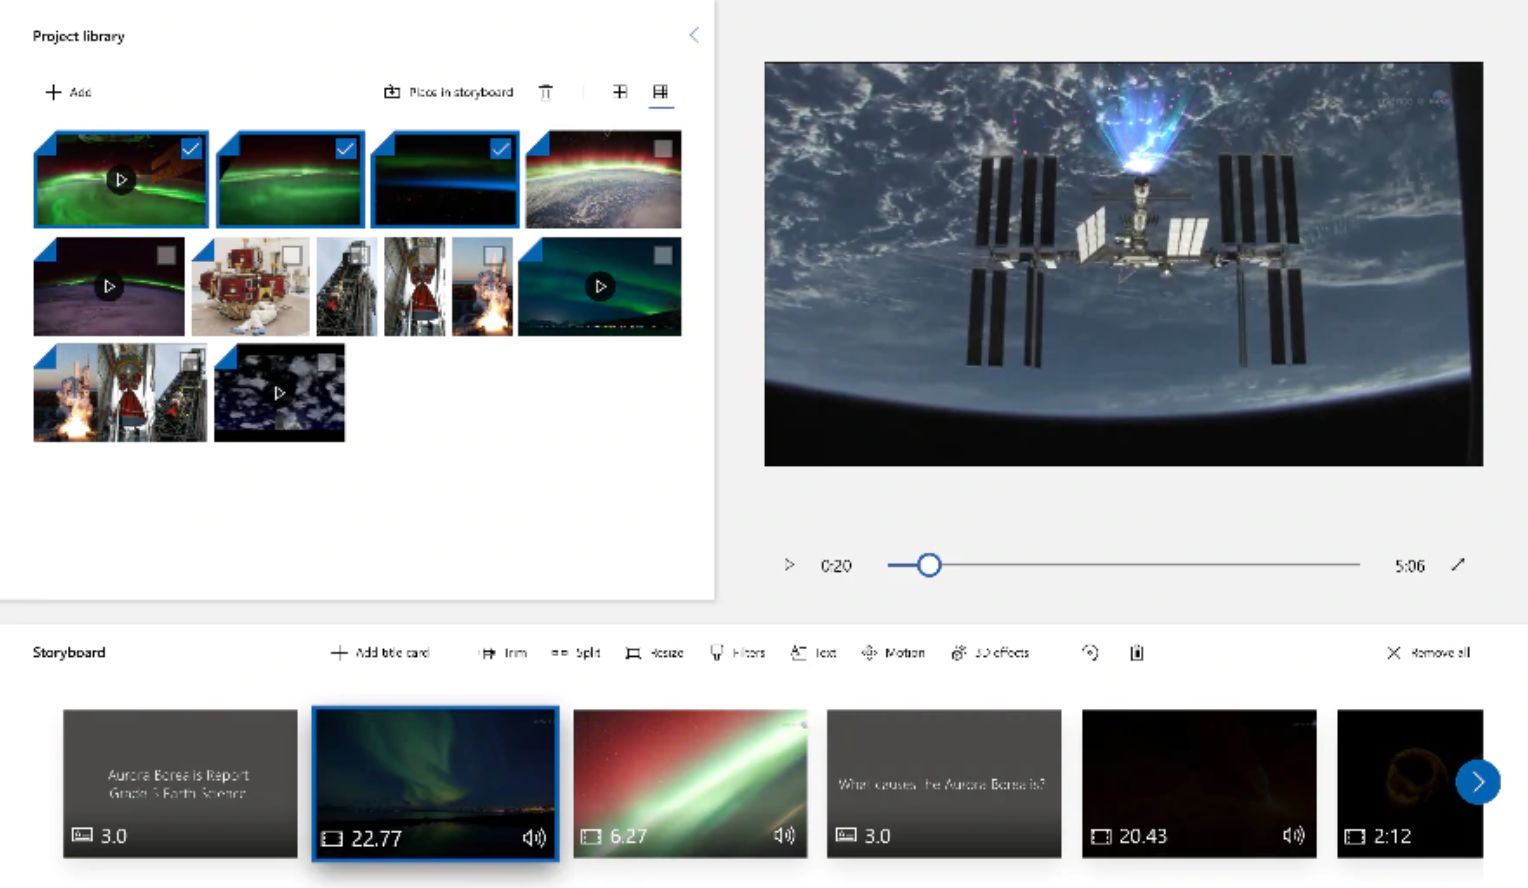1528x888 pixels.
Task: Collapse the Project library panel
Action: (x=694, y=35)
